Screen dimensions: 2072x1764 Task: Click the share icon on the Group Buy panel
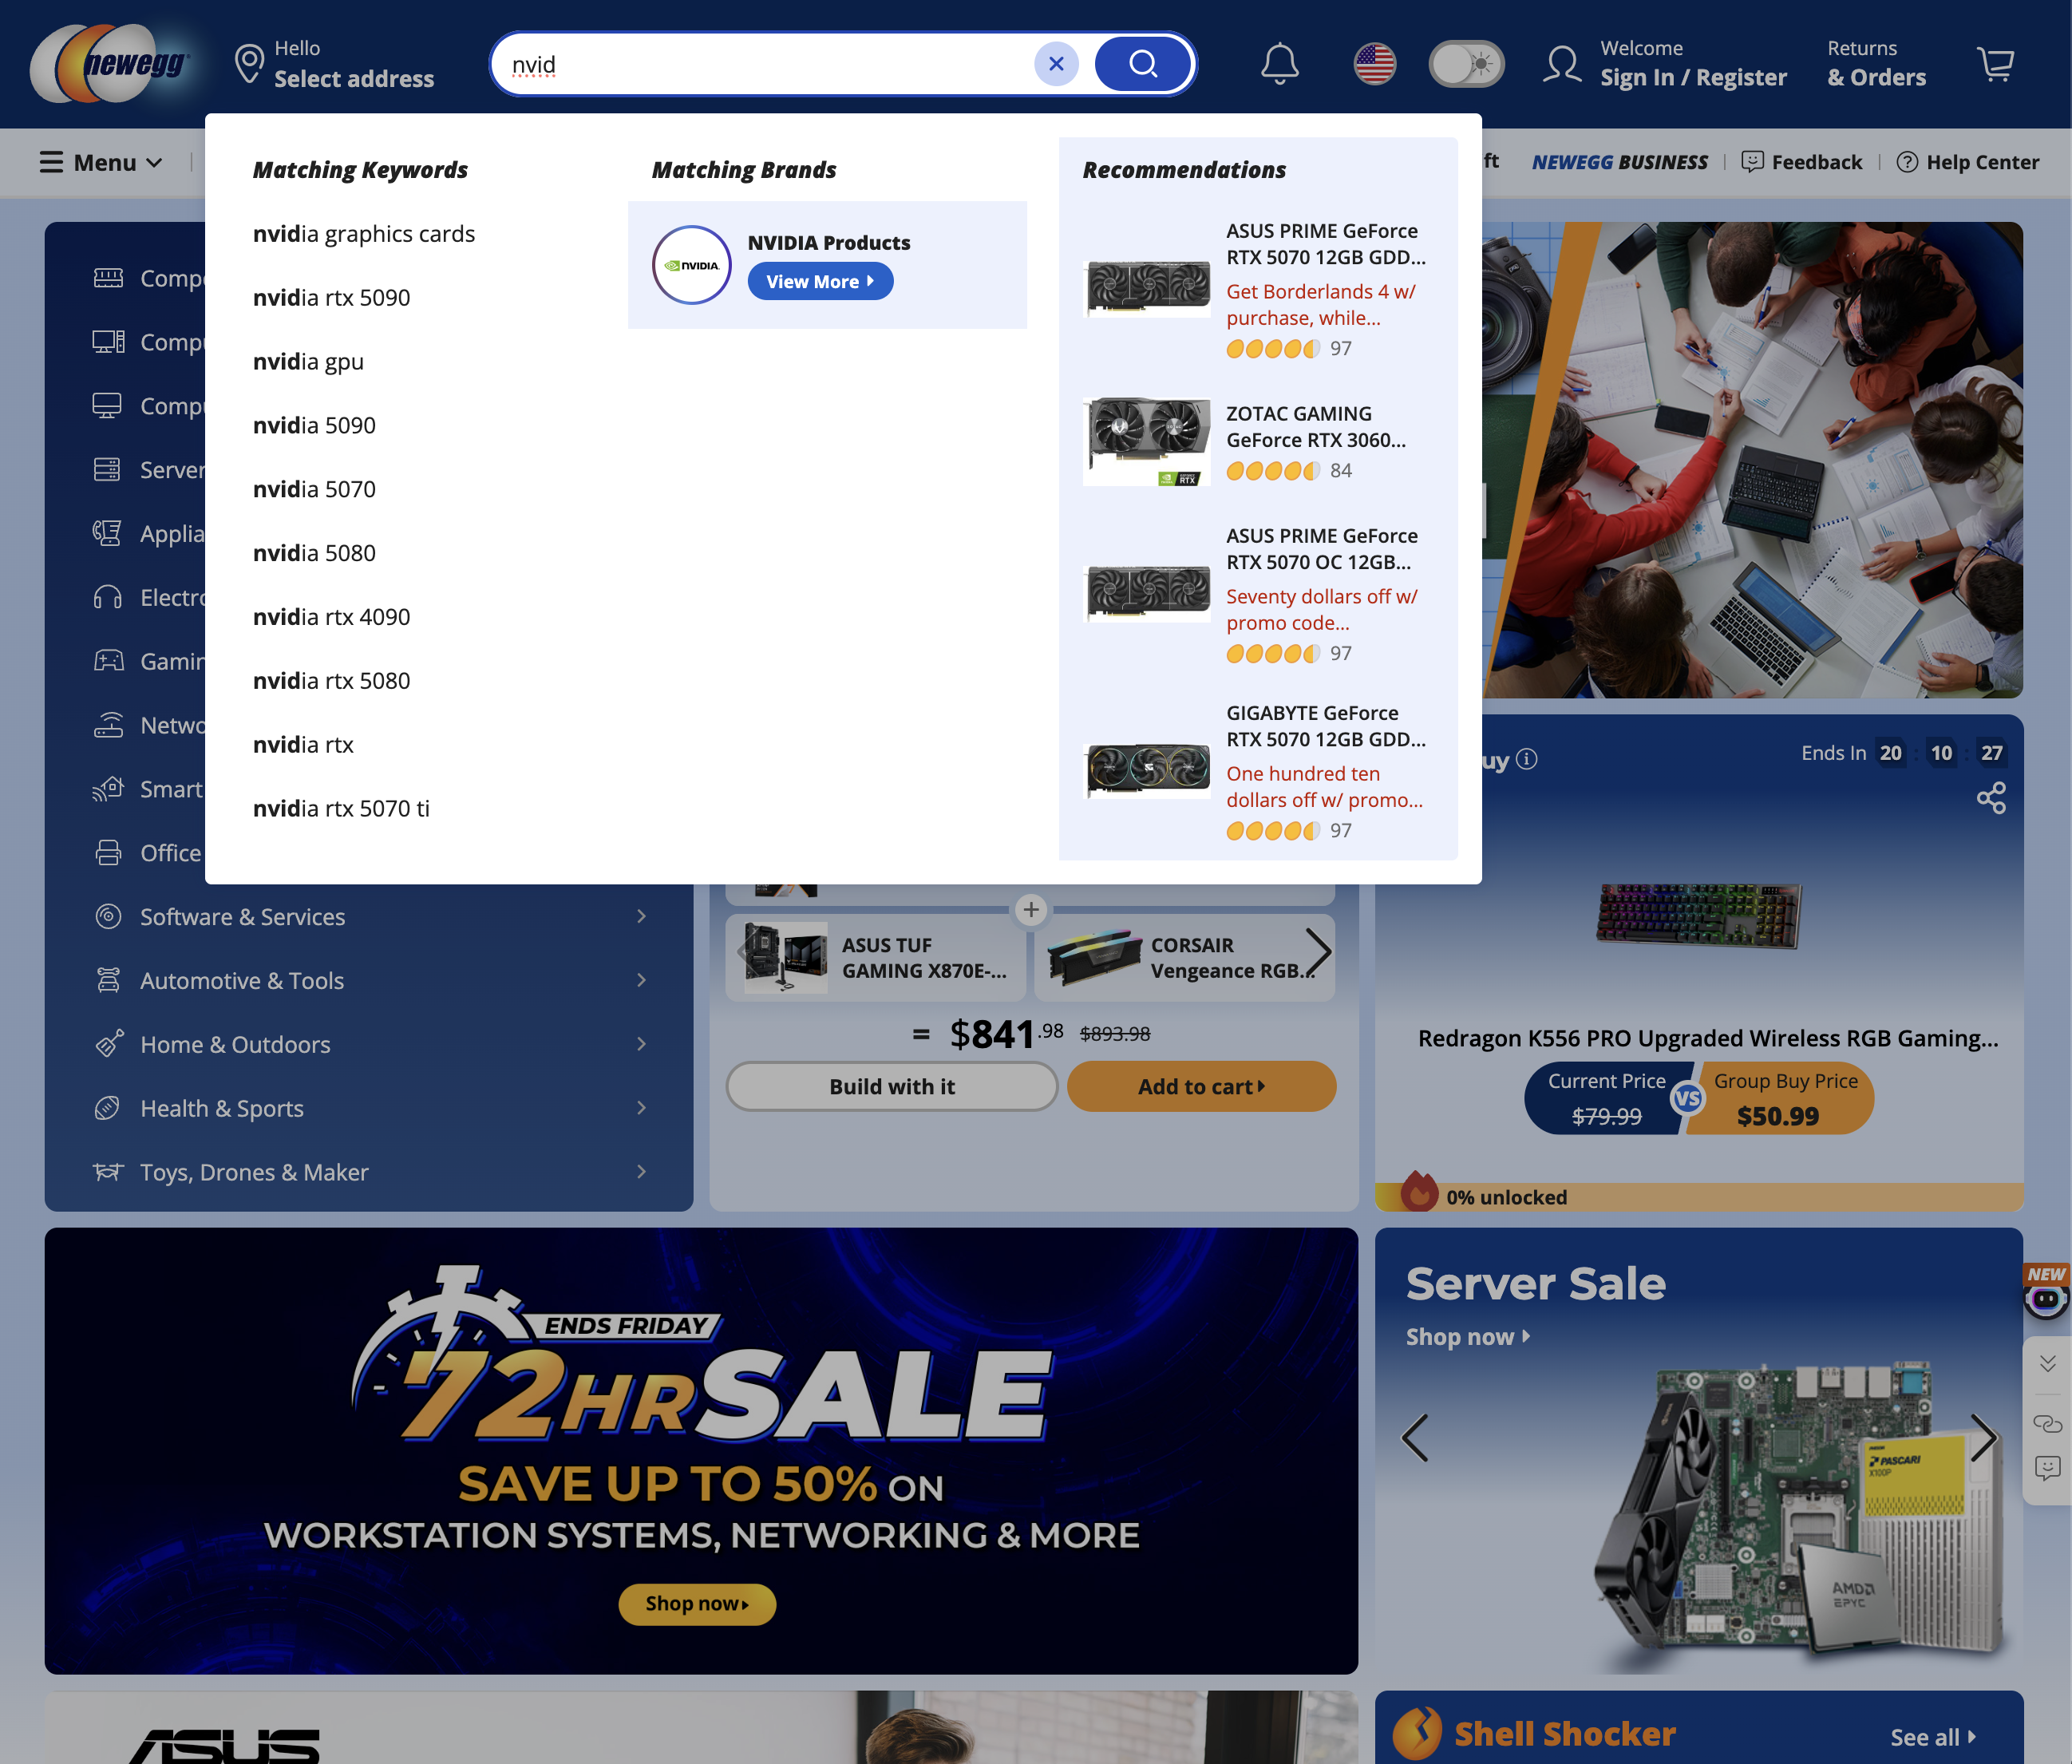(1992, 798)
